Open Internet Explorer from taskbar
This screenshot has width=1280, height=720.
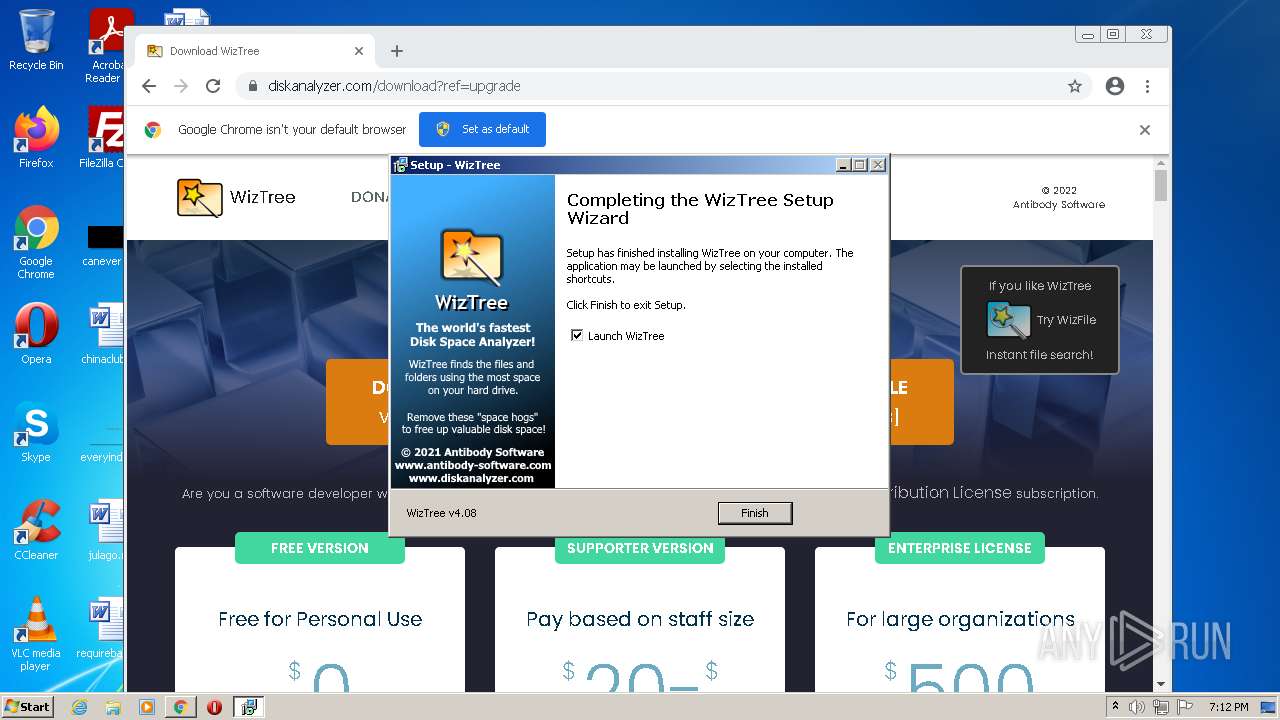point(79,707)
